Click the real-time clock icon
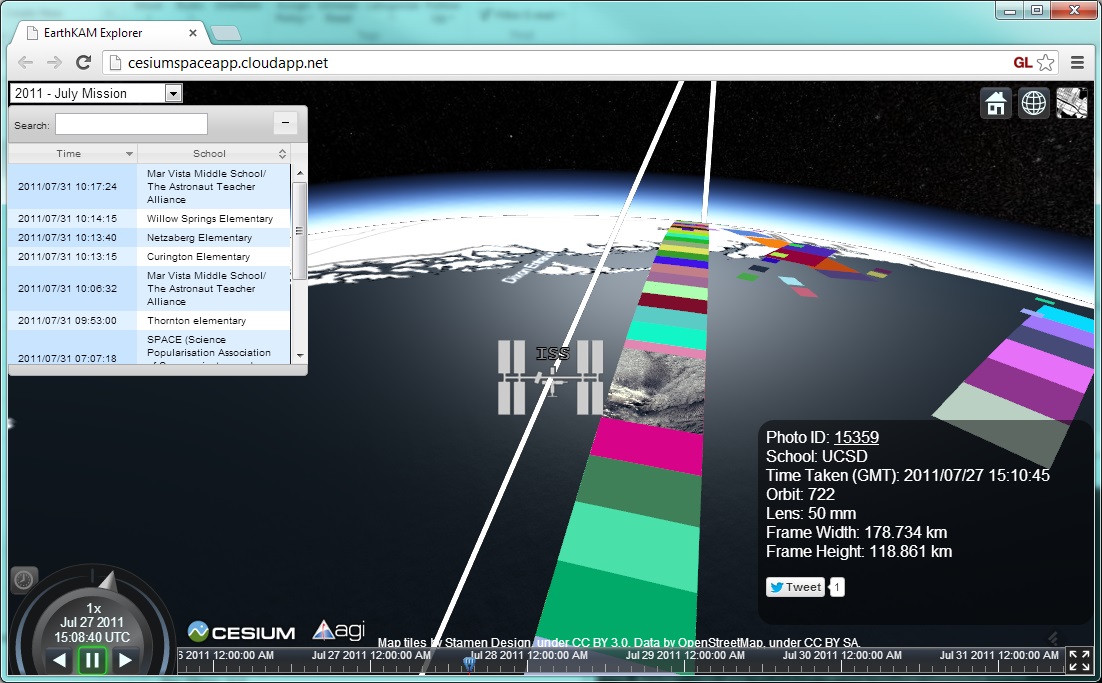 coord(24,580)
